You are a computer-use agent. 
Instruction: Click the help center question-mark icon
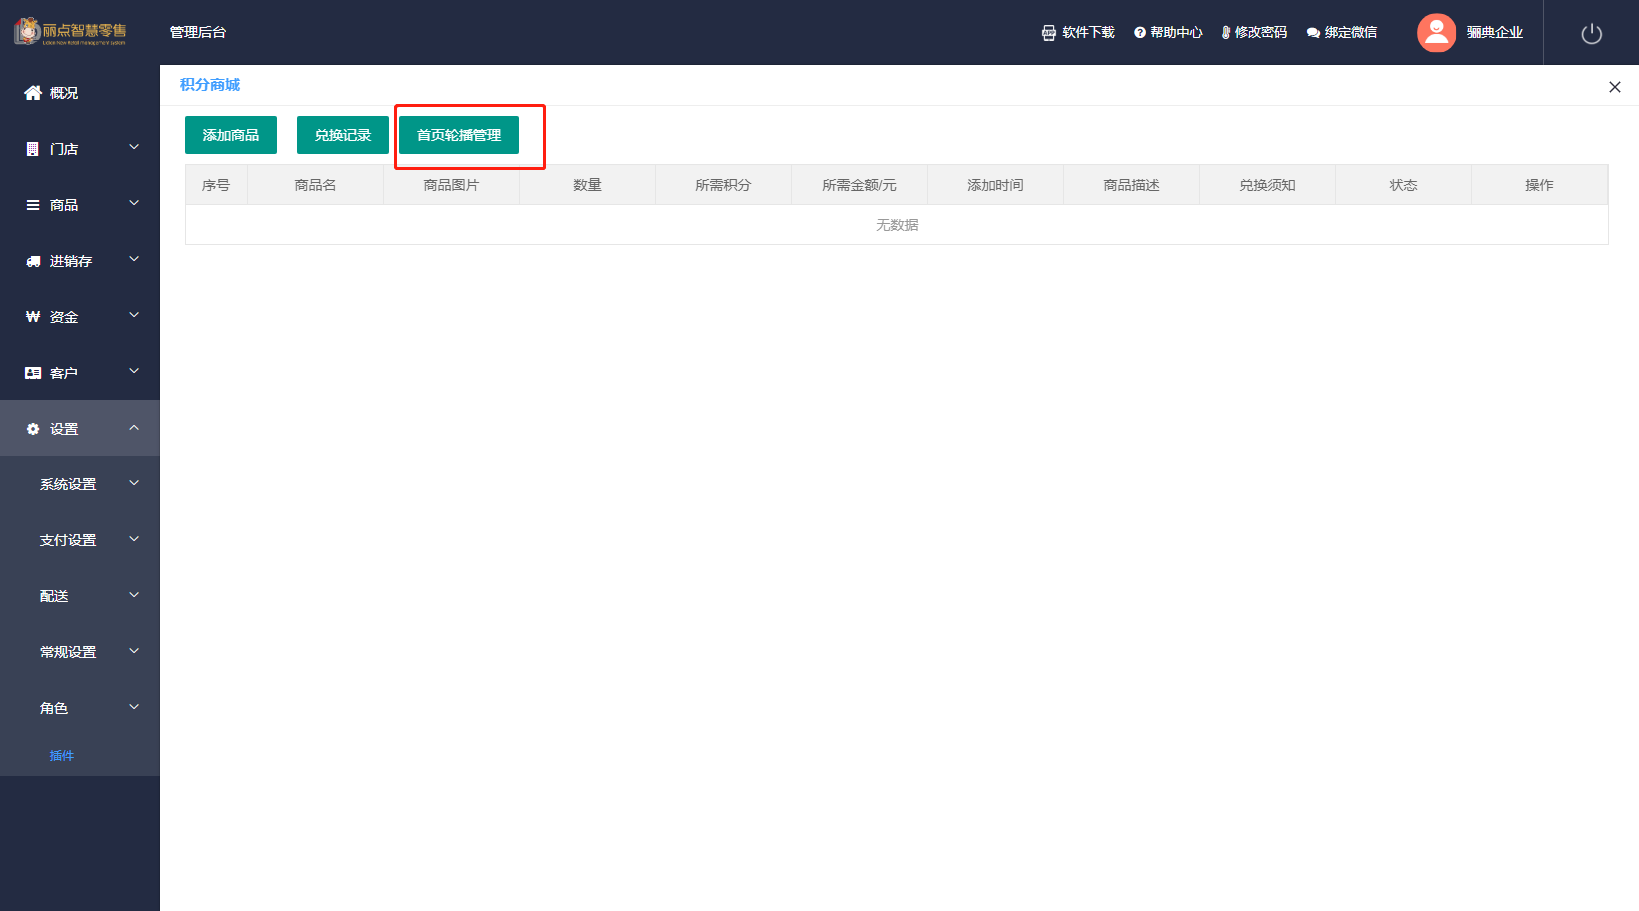1140,33
